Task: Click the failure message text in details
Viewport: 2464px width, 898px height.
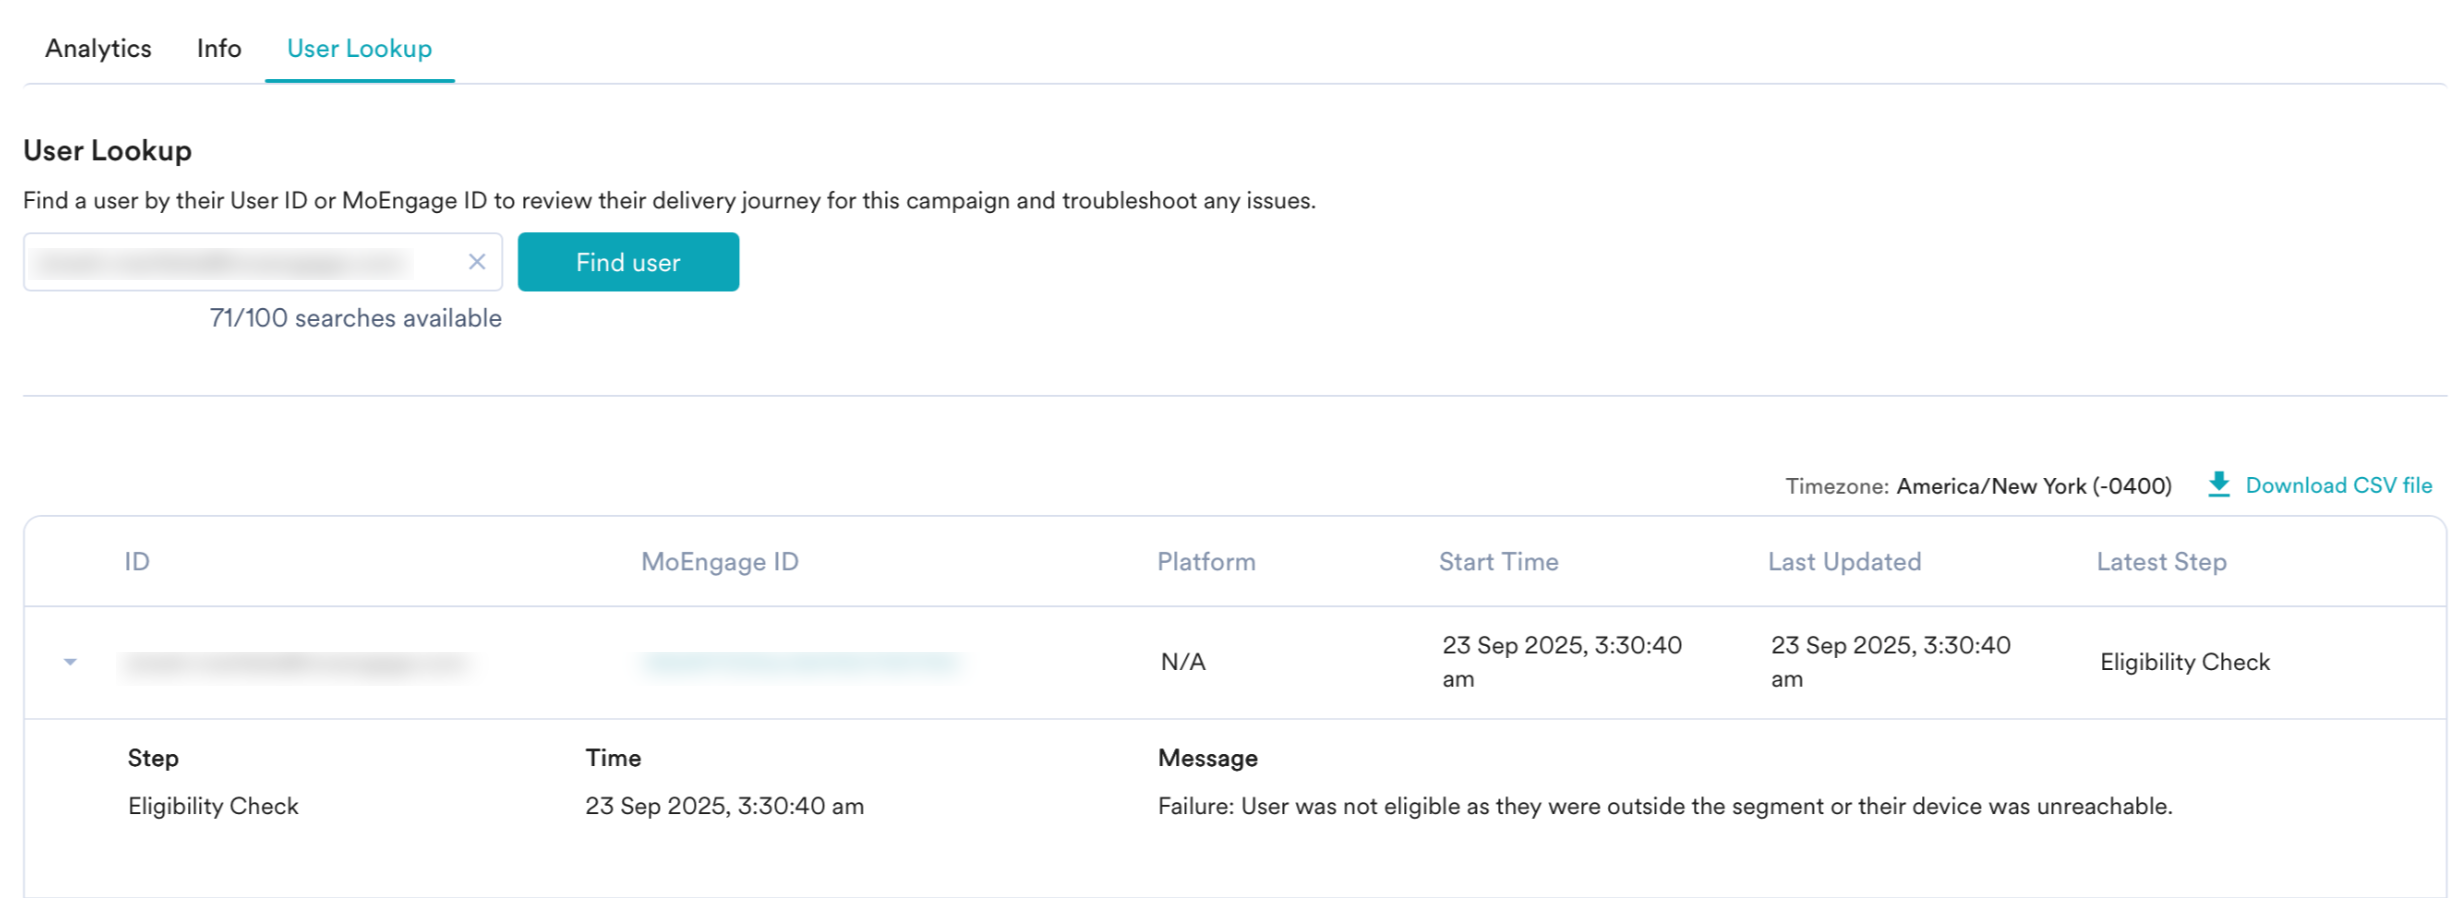Action: click(x=1664, y=806)
